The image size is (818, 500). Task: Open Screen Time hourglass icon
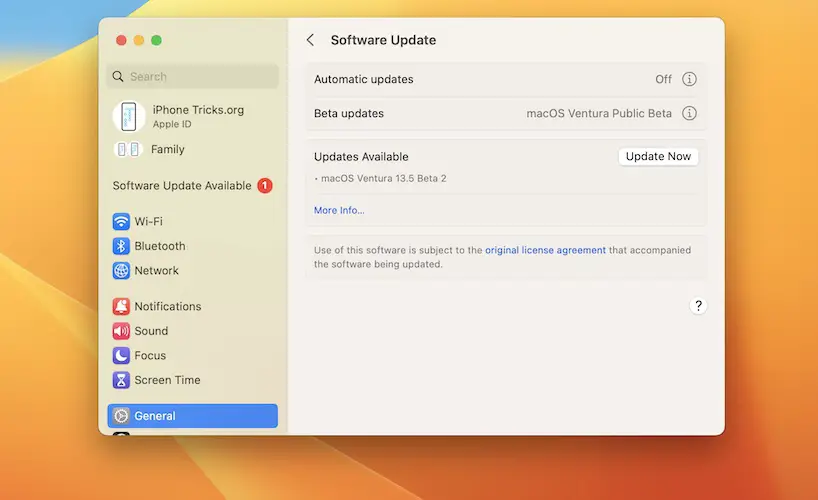pos(121,380)
